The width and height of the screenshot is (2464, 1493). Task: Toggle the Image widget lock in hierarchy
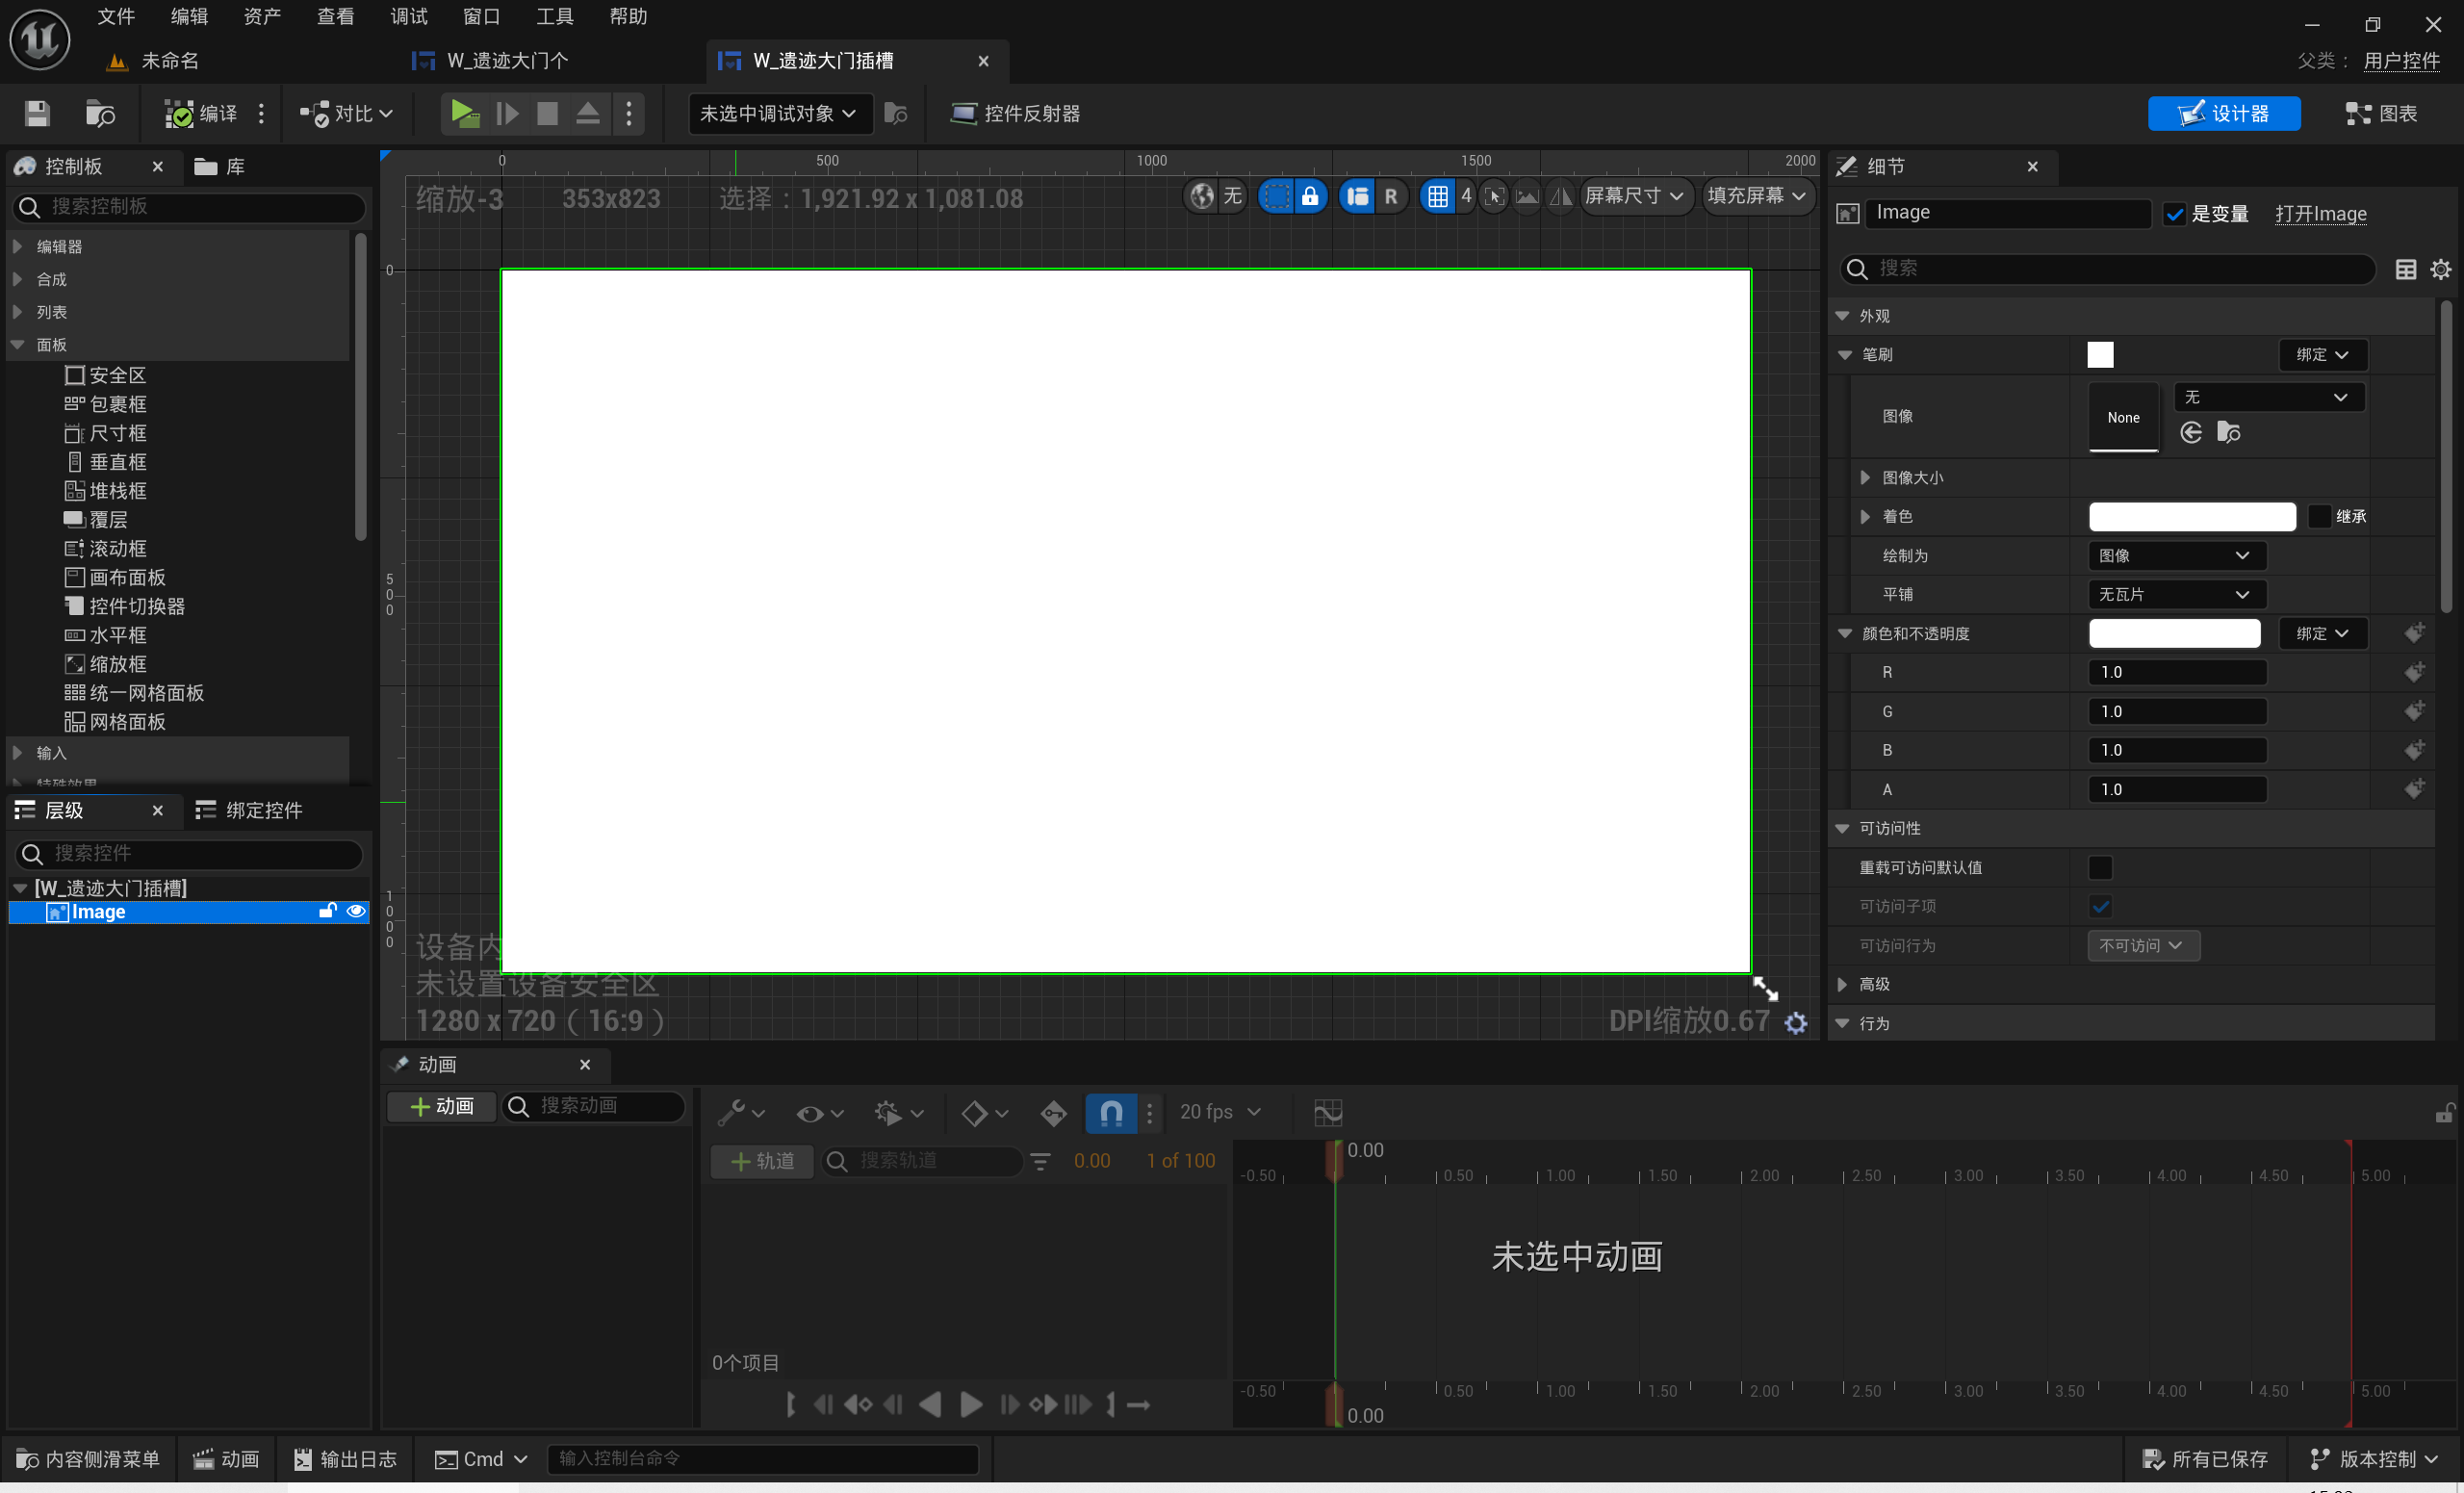pyautogui.click(x=327, y=912)
